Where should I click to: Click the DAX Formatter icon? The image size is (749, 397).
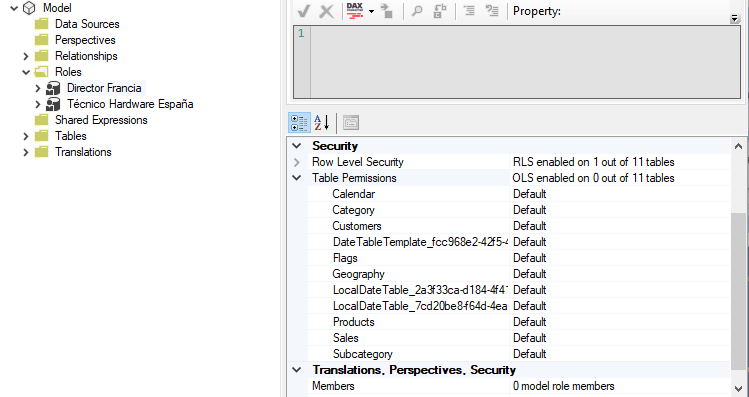tap(355, 11)
